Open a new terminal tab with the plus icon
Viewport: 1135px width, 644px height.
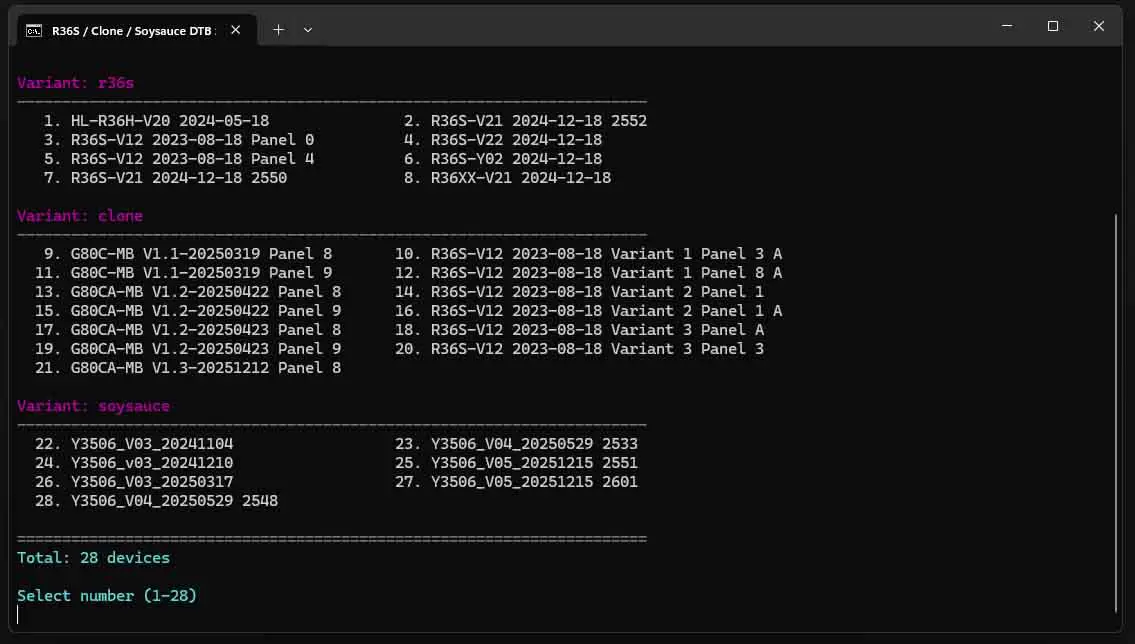[278, 29]
